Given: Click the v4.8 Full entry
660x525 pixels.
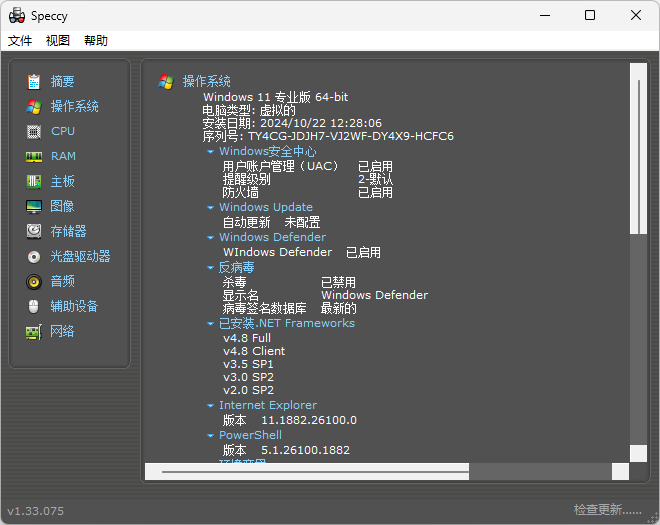Looking at the screenshot, I should [247, 338].
